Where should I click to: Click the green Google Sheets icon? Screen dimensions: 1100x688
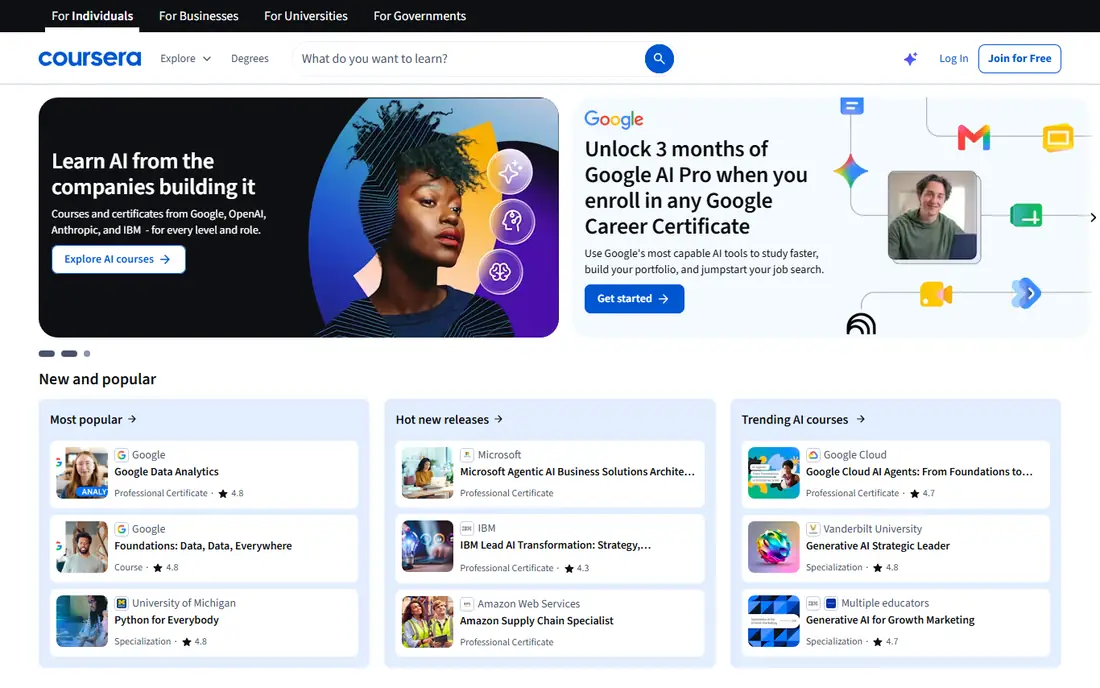pyautogui.click(x=1026, y=215)
